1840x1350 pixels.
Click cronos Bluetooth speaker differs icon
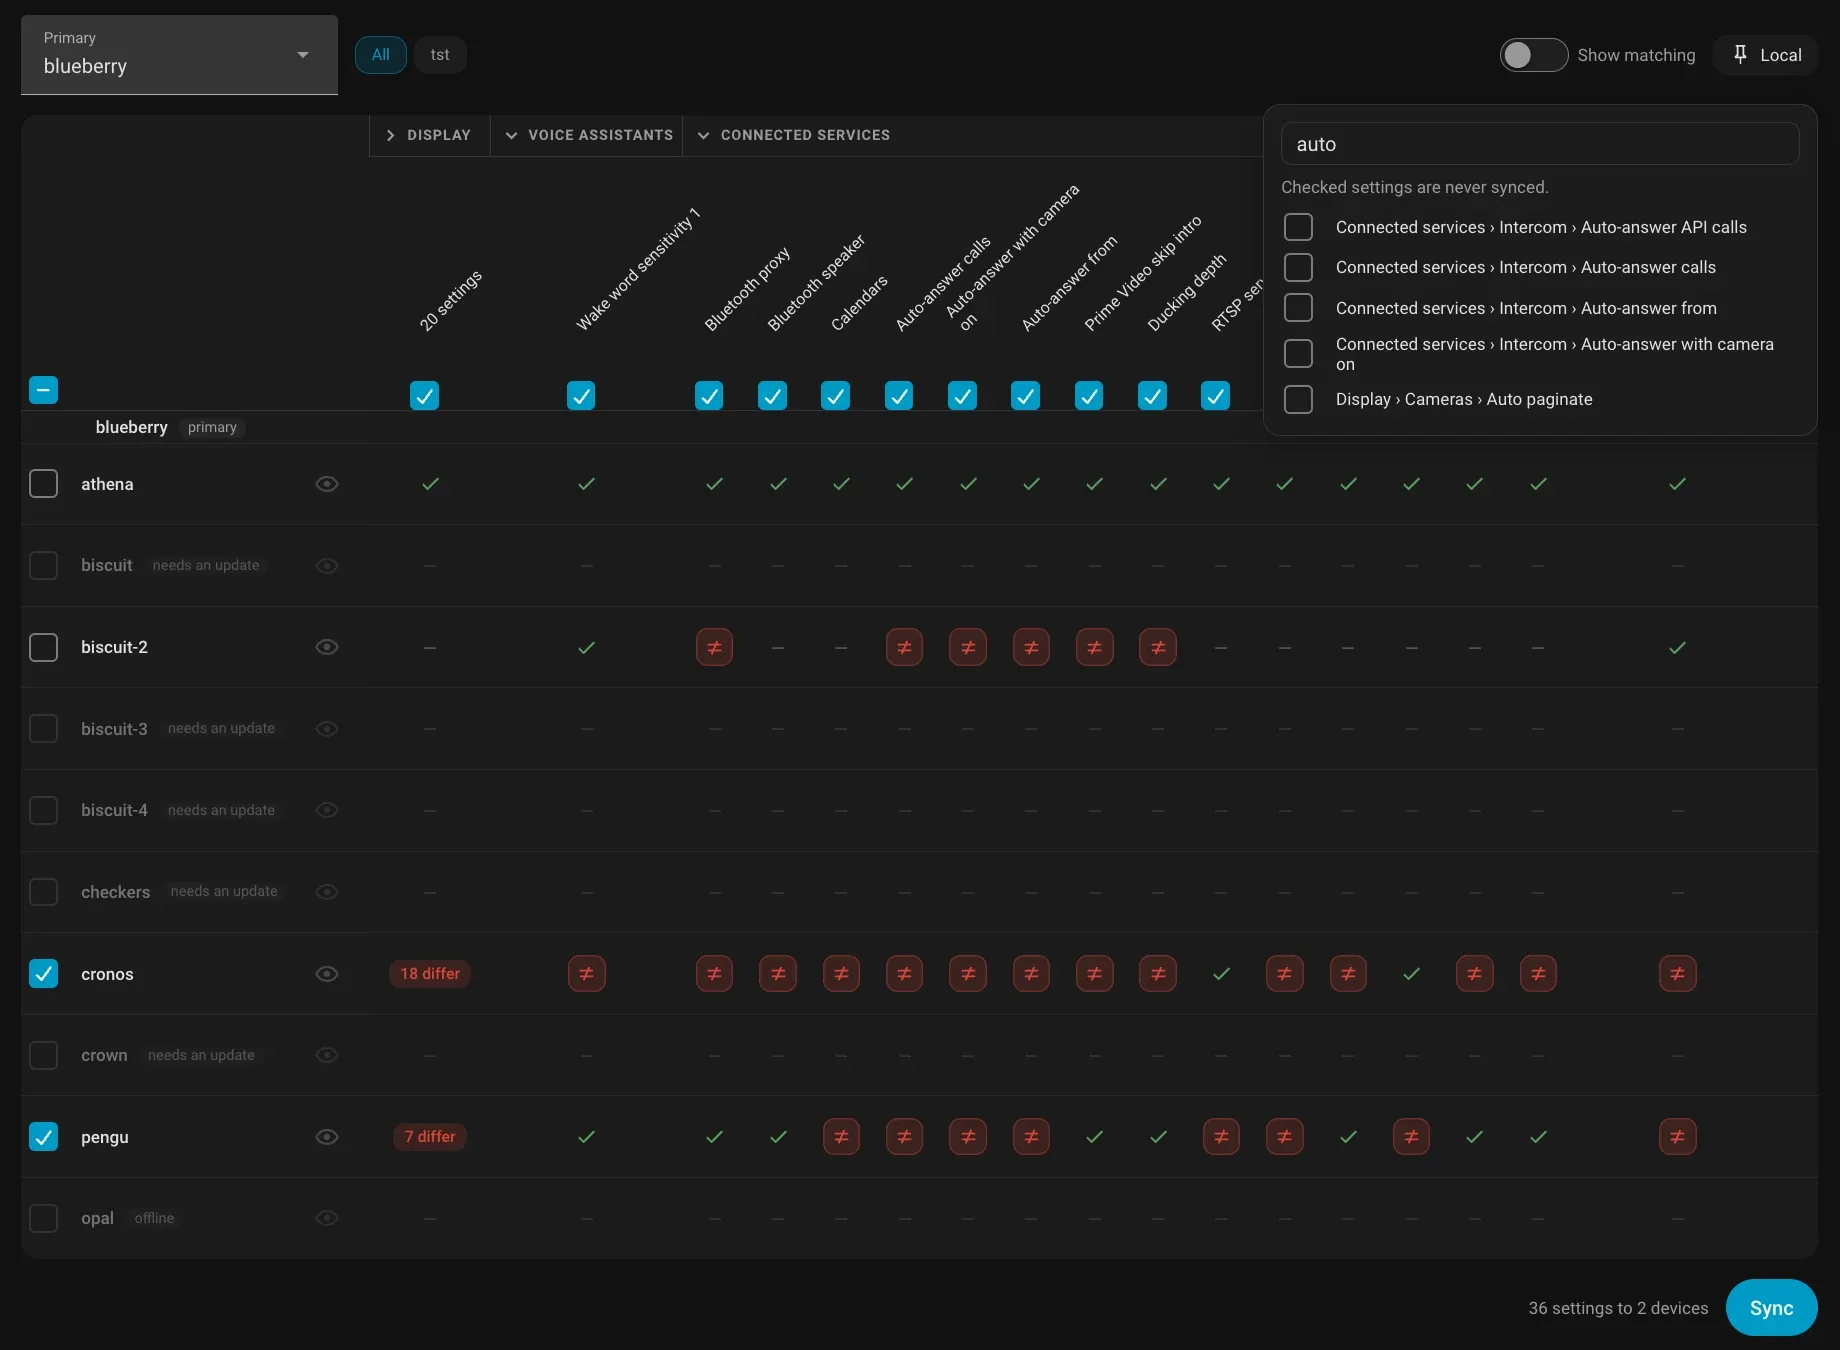778,974
